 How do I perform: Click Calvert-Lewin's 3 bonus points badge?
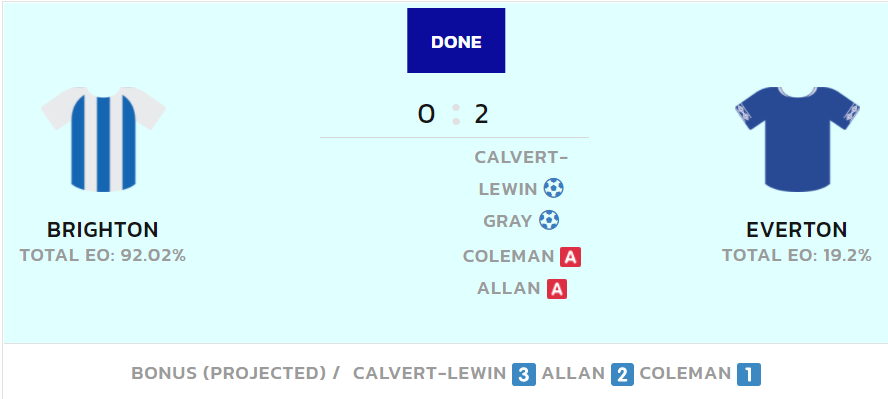tap(524, 375)
